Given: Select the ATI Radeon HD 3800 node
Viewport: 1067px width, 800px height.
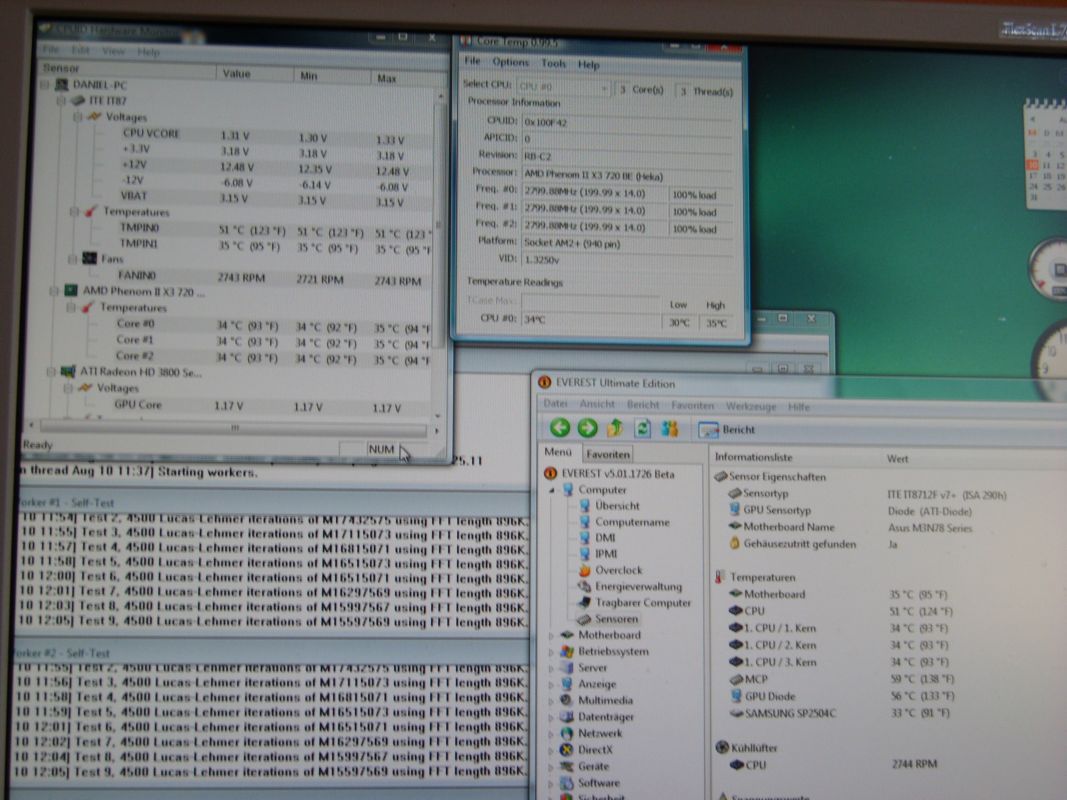Looking at the screenshot, I should click(140, 371).
